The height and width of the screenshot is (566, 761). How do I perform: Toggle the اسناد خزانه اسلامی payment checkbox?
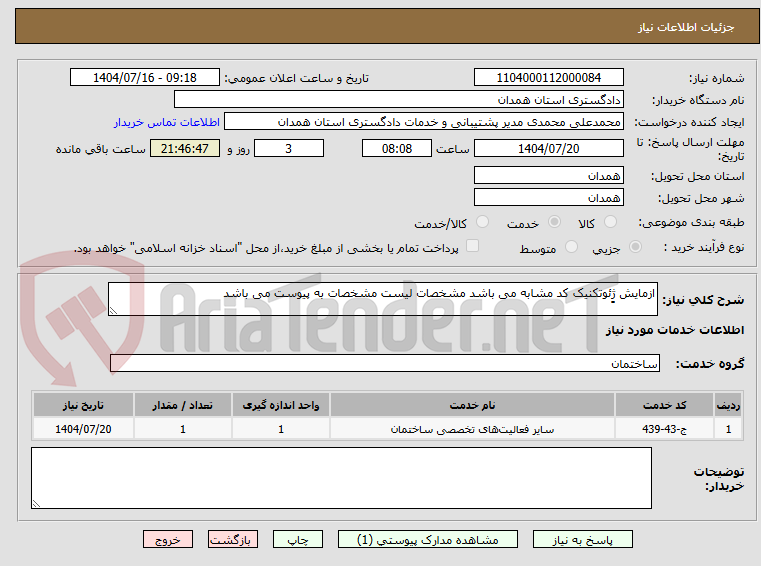[472, 246]
